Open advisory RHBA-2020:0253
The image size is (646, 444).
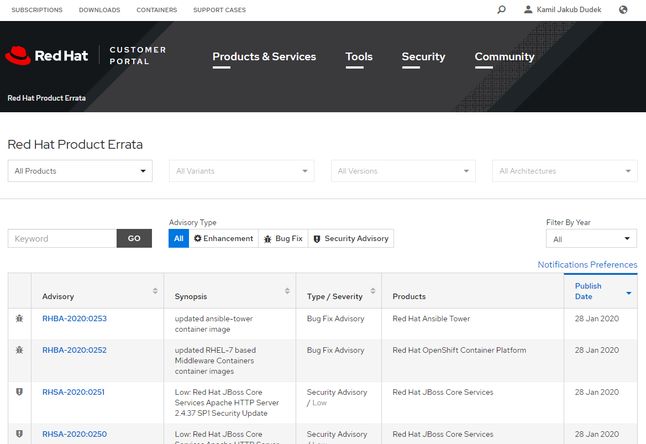74,318
